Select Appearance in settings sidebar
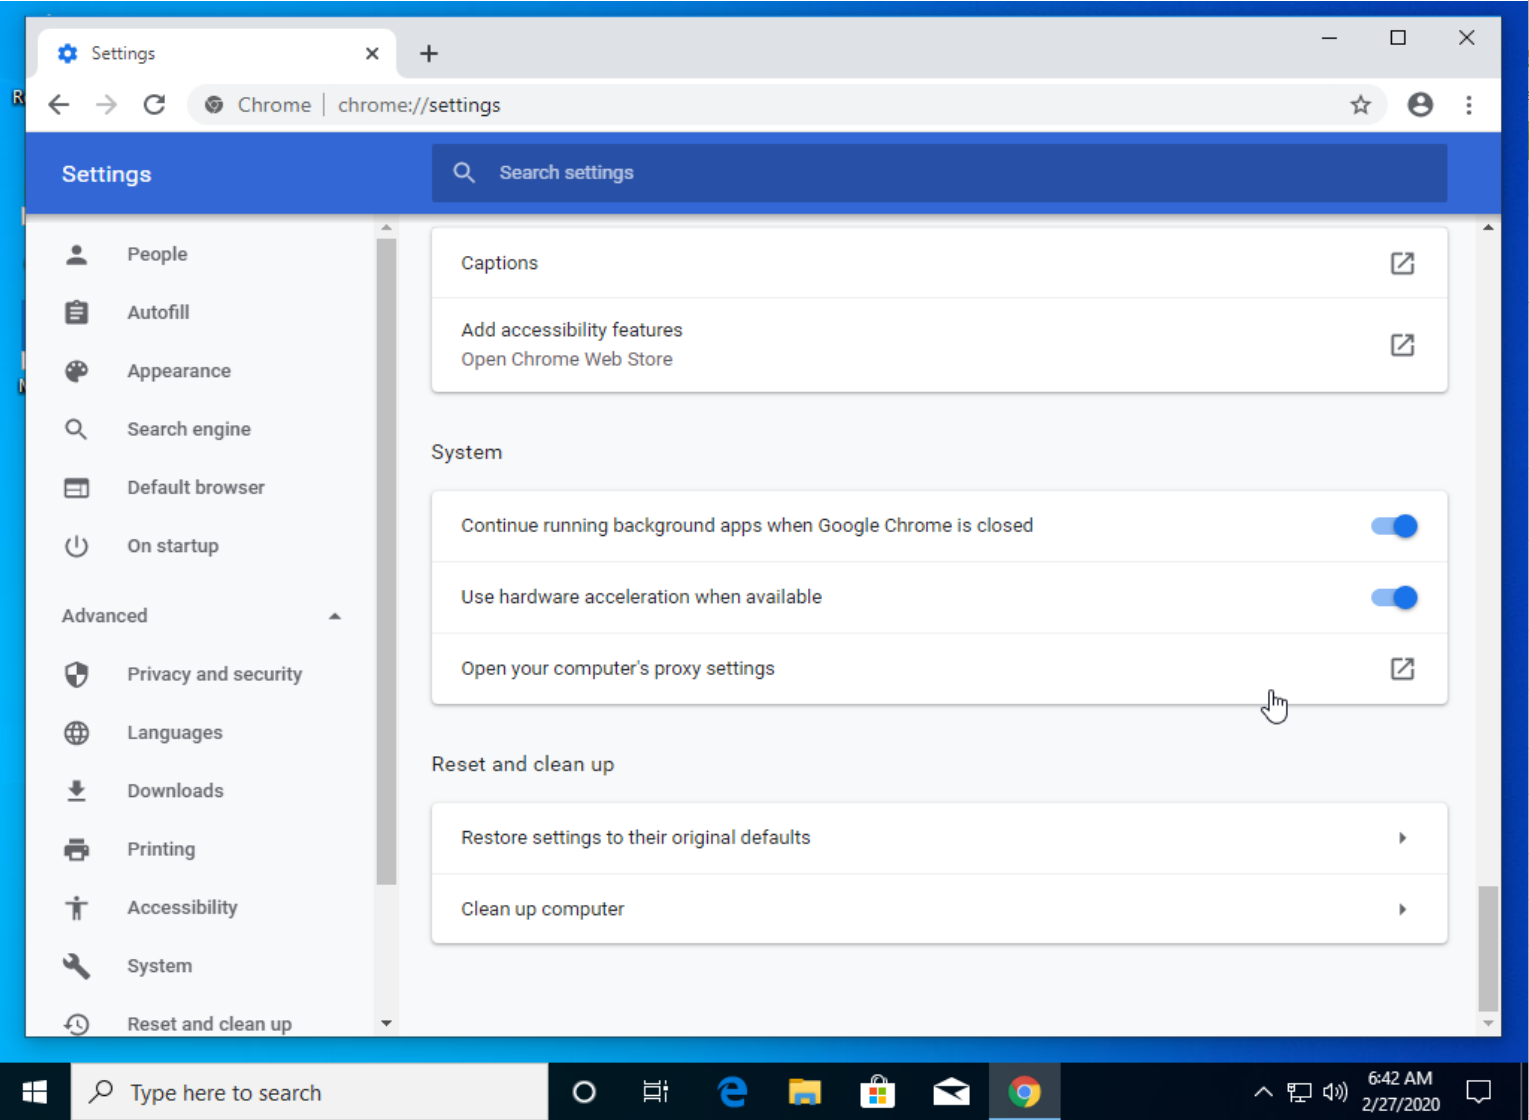Image resolution: width=1529 pixels, height=1120 pixels. [x=179, y=371]
